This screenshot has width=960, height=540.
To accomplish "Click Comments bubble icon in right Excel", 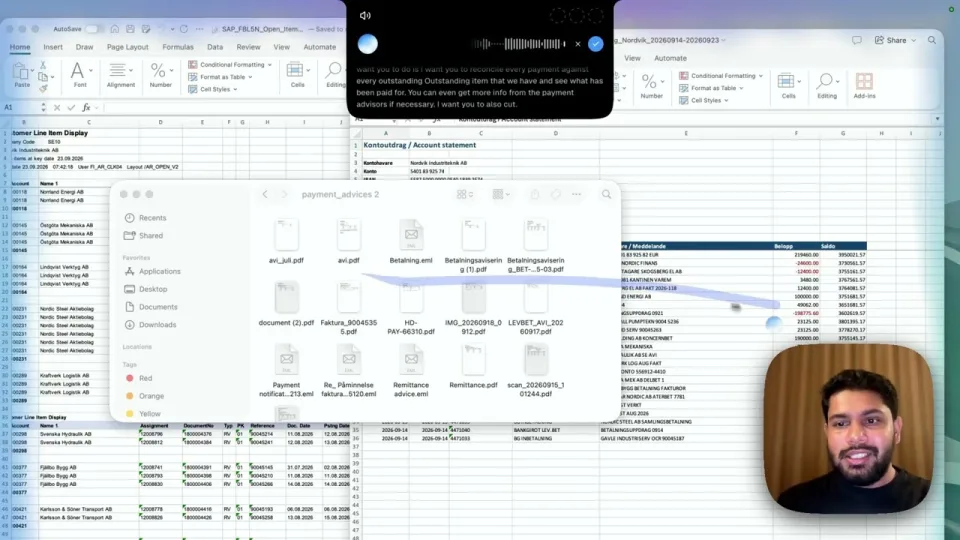I will tap(857, 40).
